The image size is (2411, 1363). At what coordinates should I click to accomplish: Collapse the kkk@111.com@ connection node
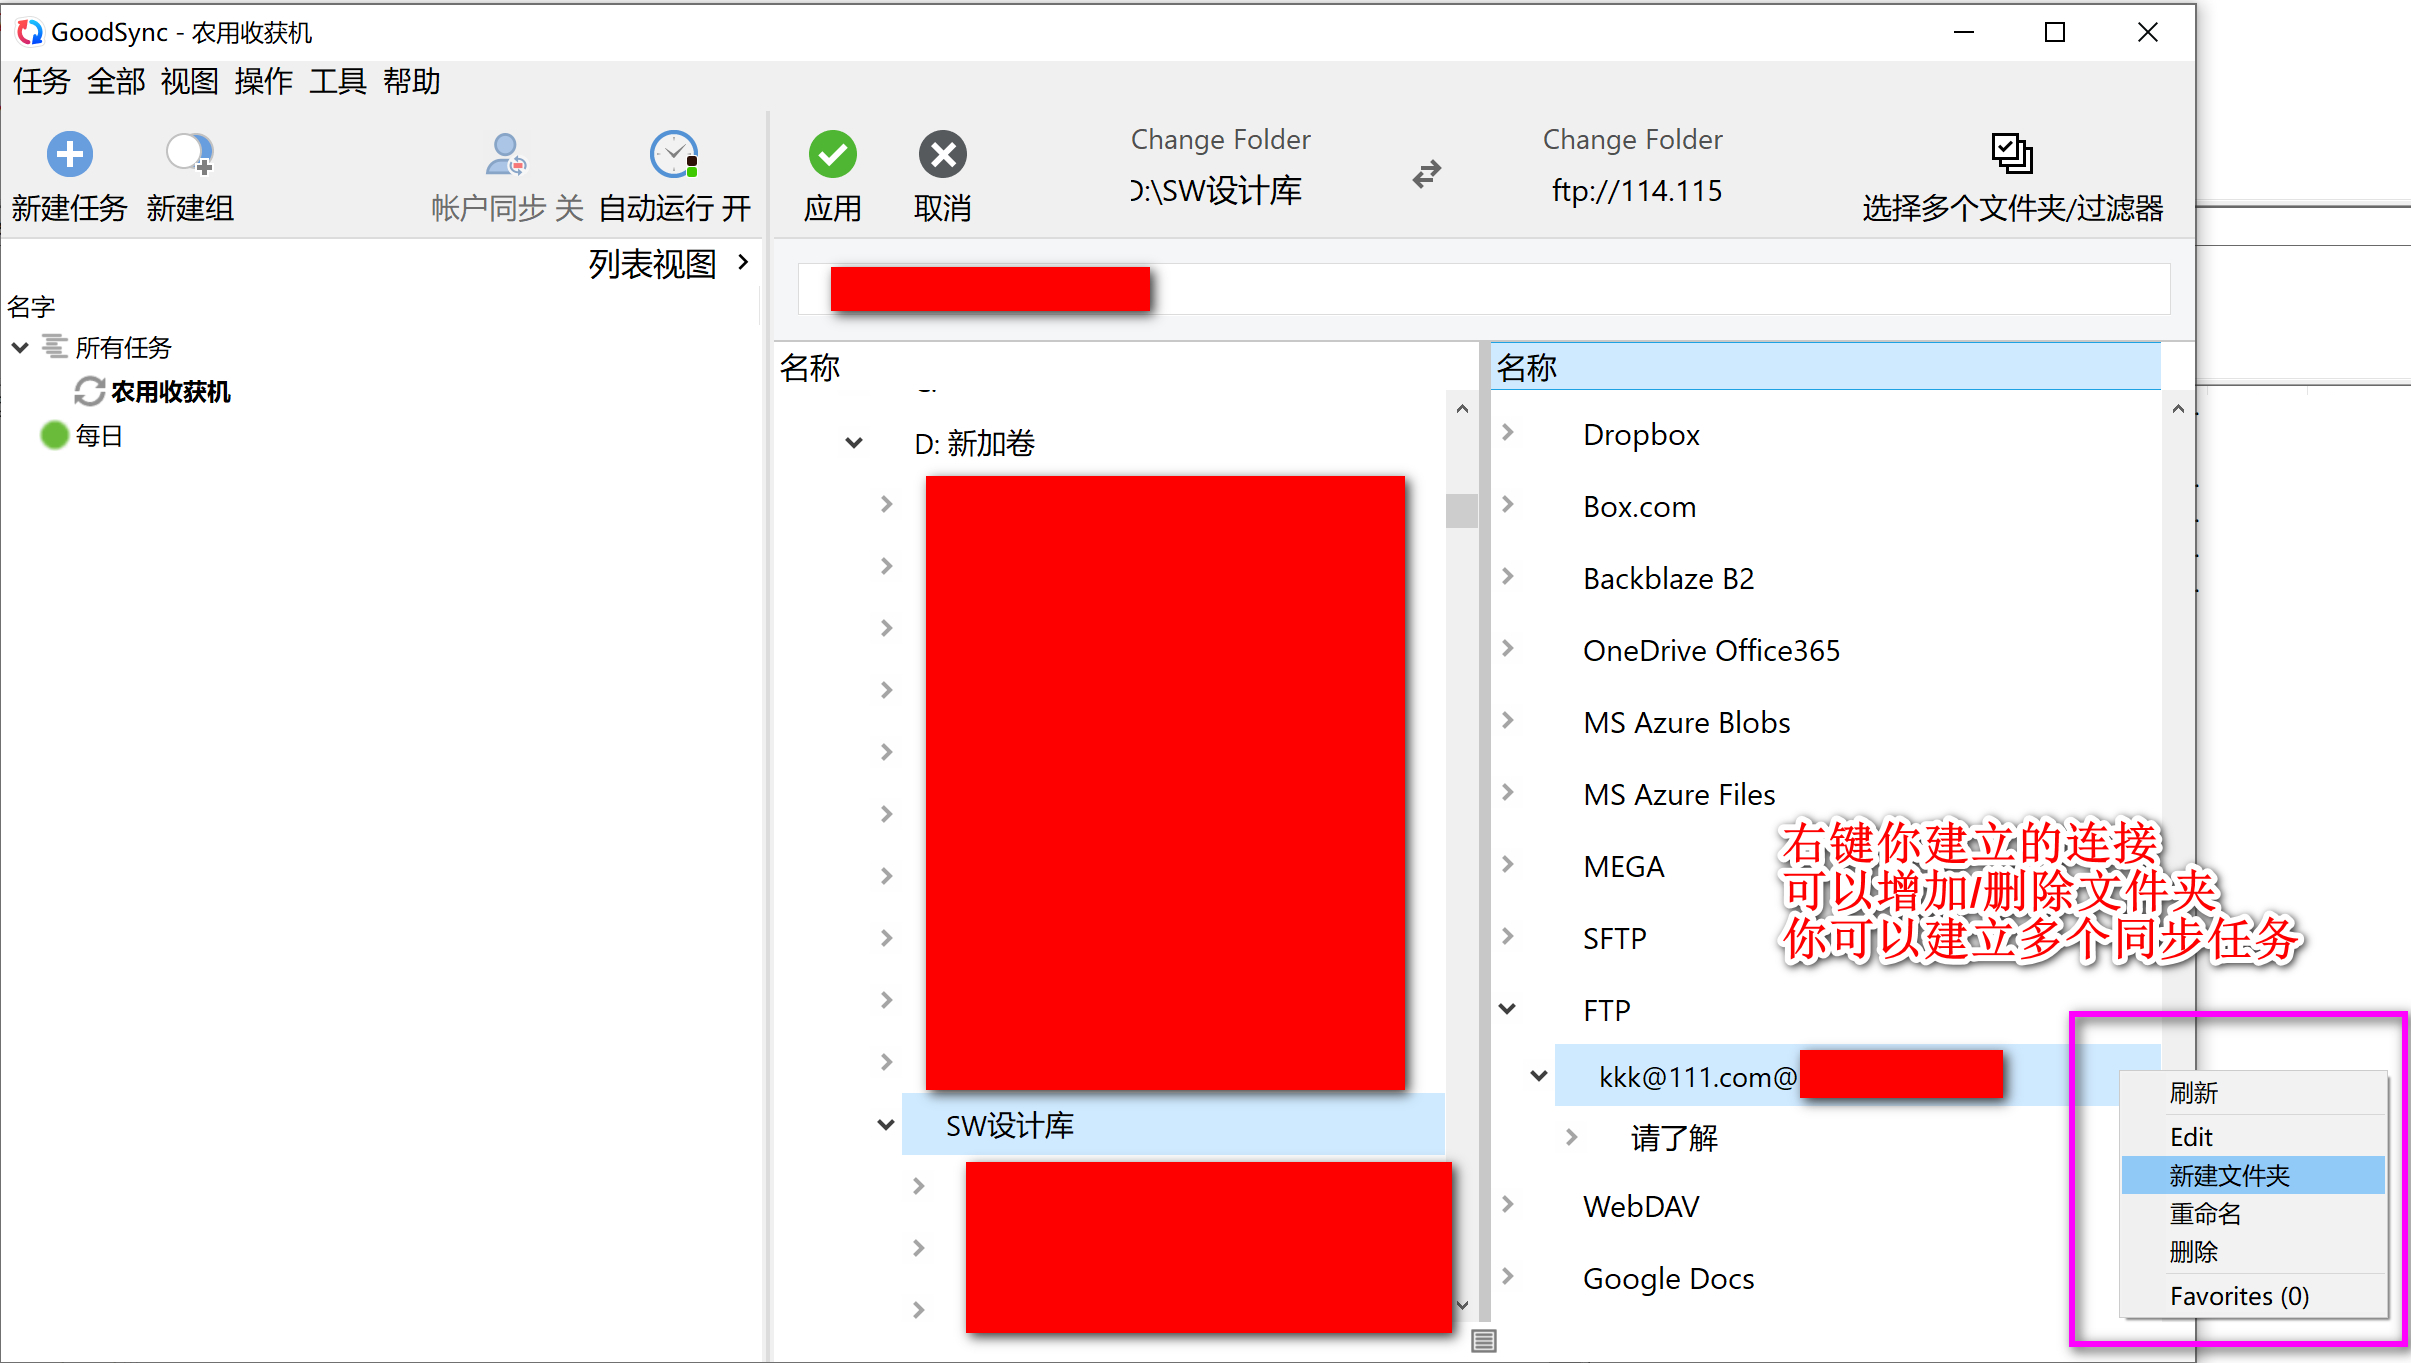point(1539,1076)
